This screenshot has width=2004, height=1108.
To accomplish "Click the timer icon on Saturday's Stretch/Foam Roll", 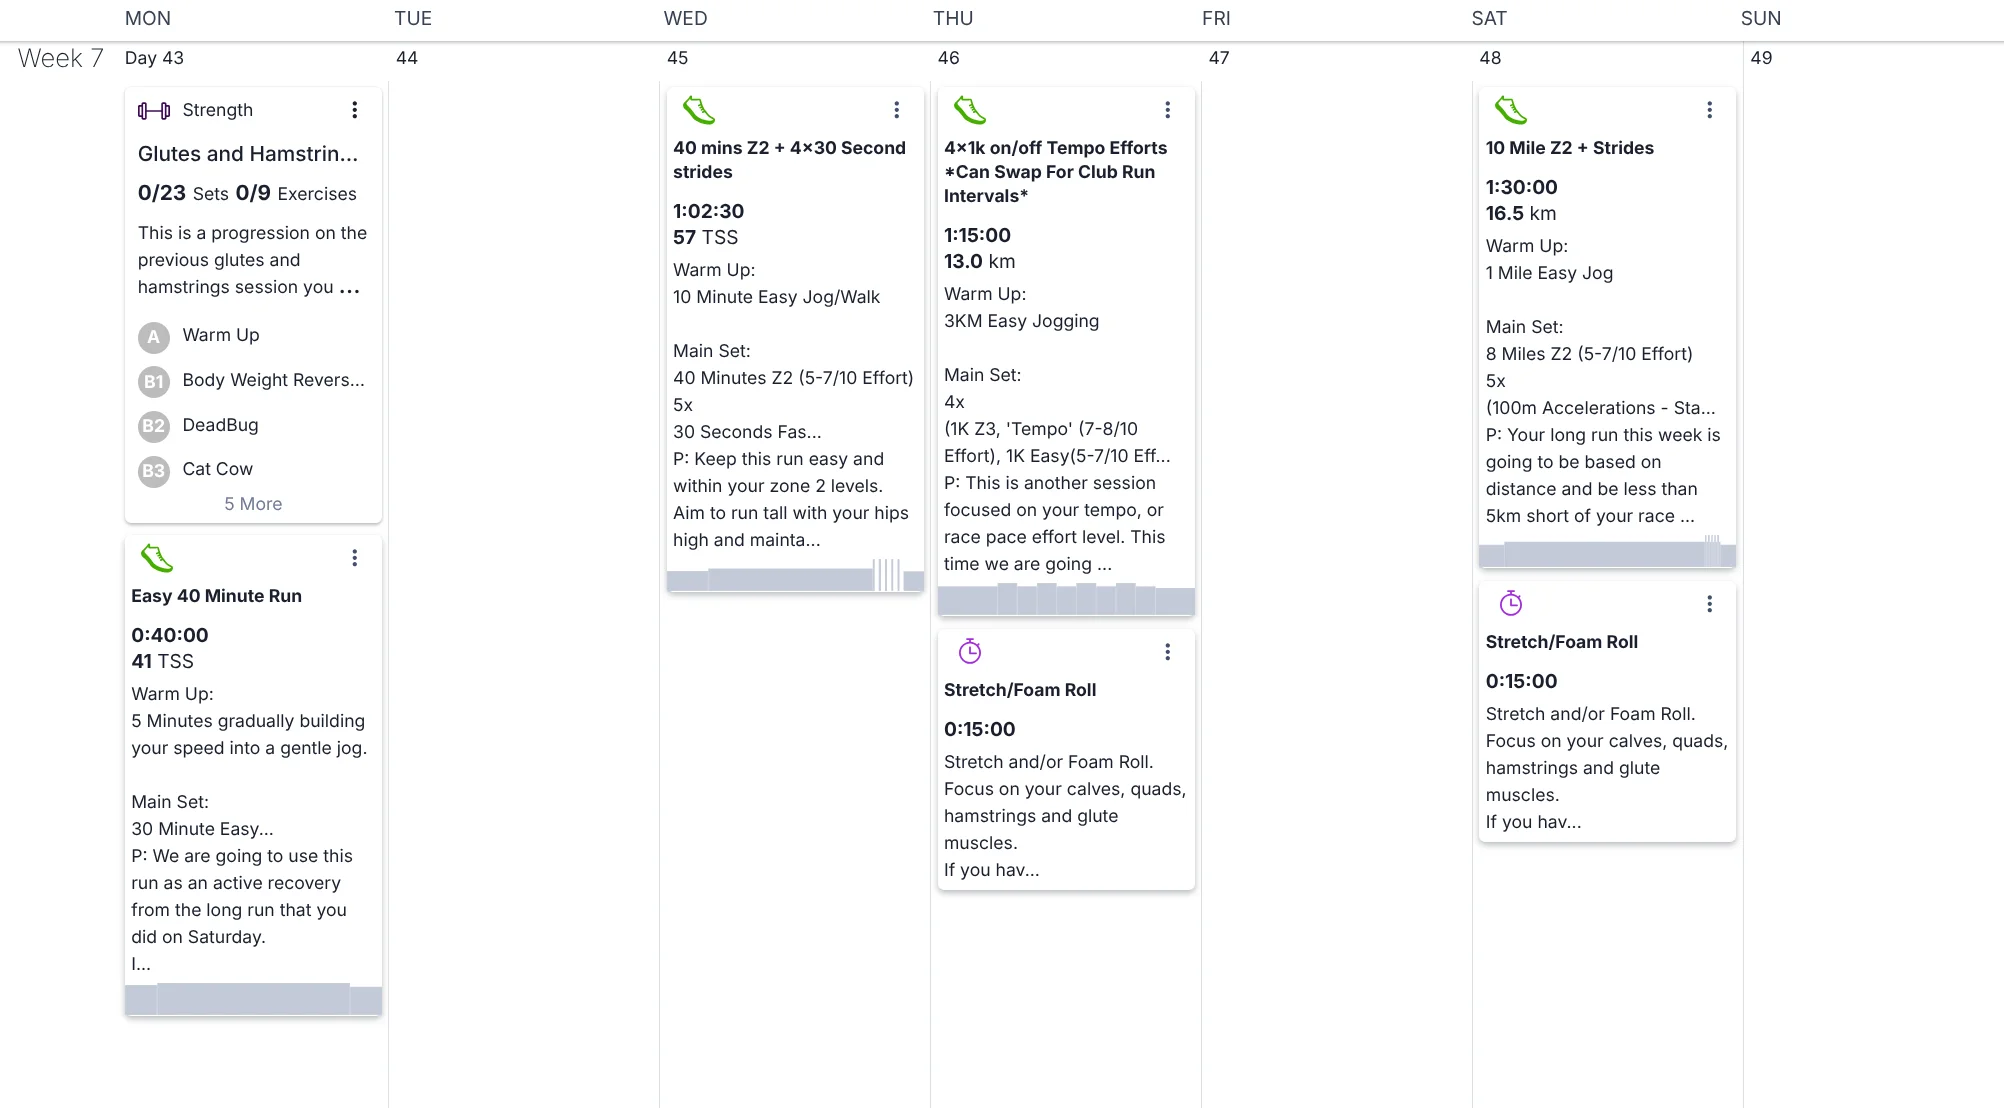I will [1511, 604].
